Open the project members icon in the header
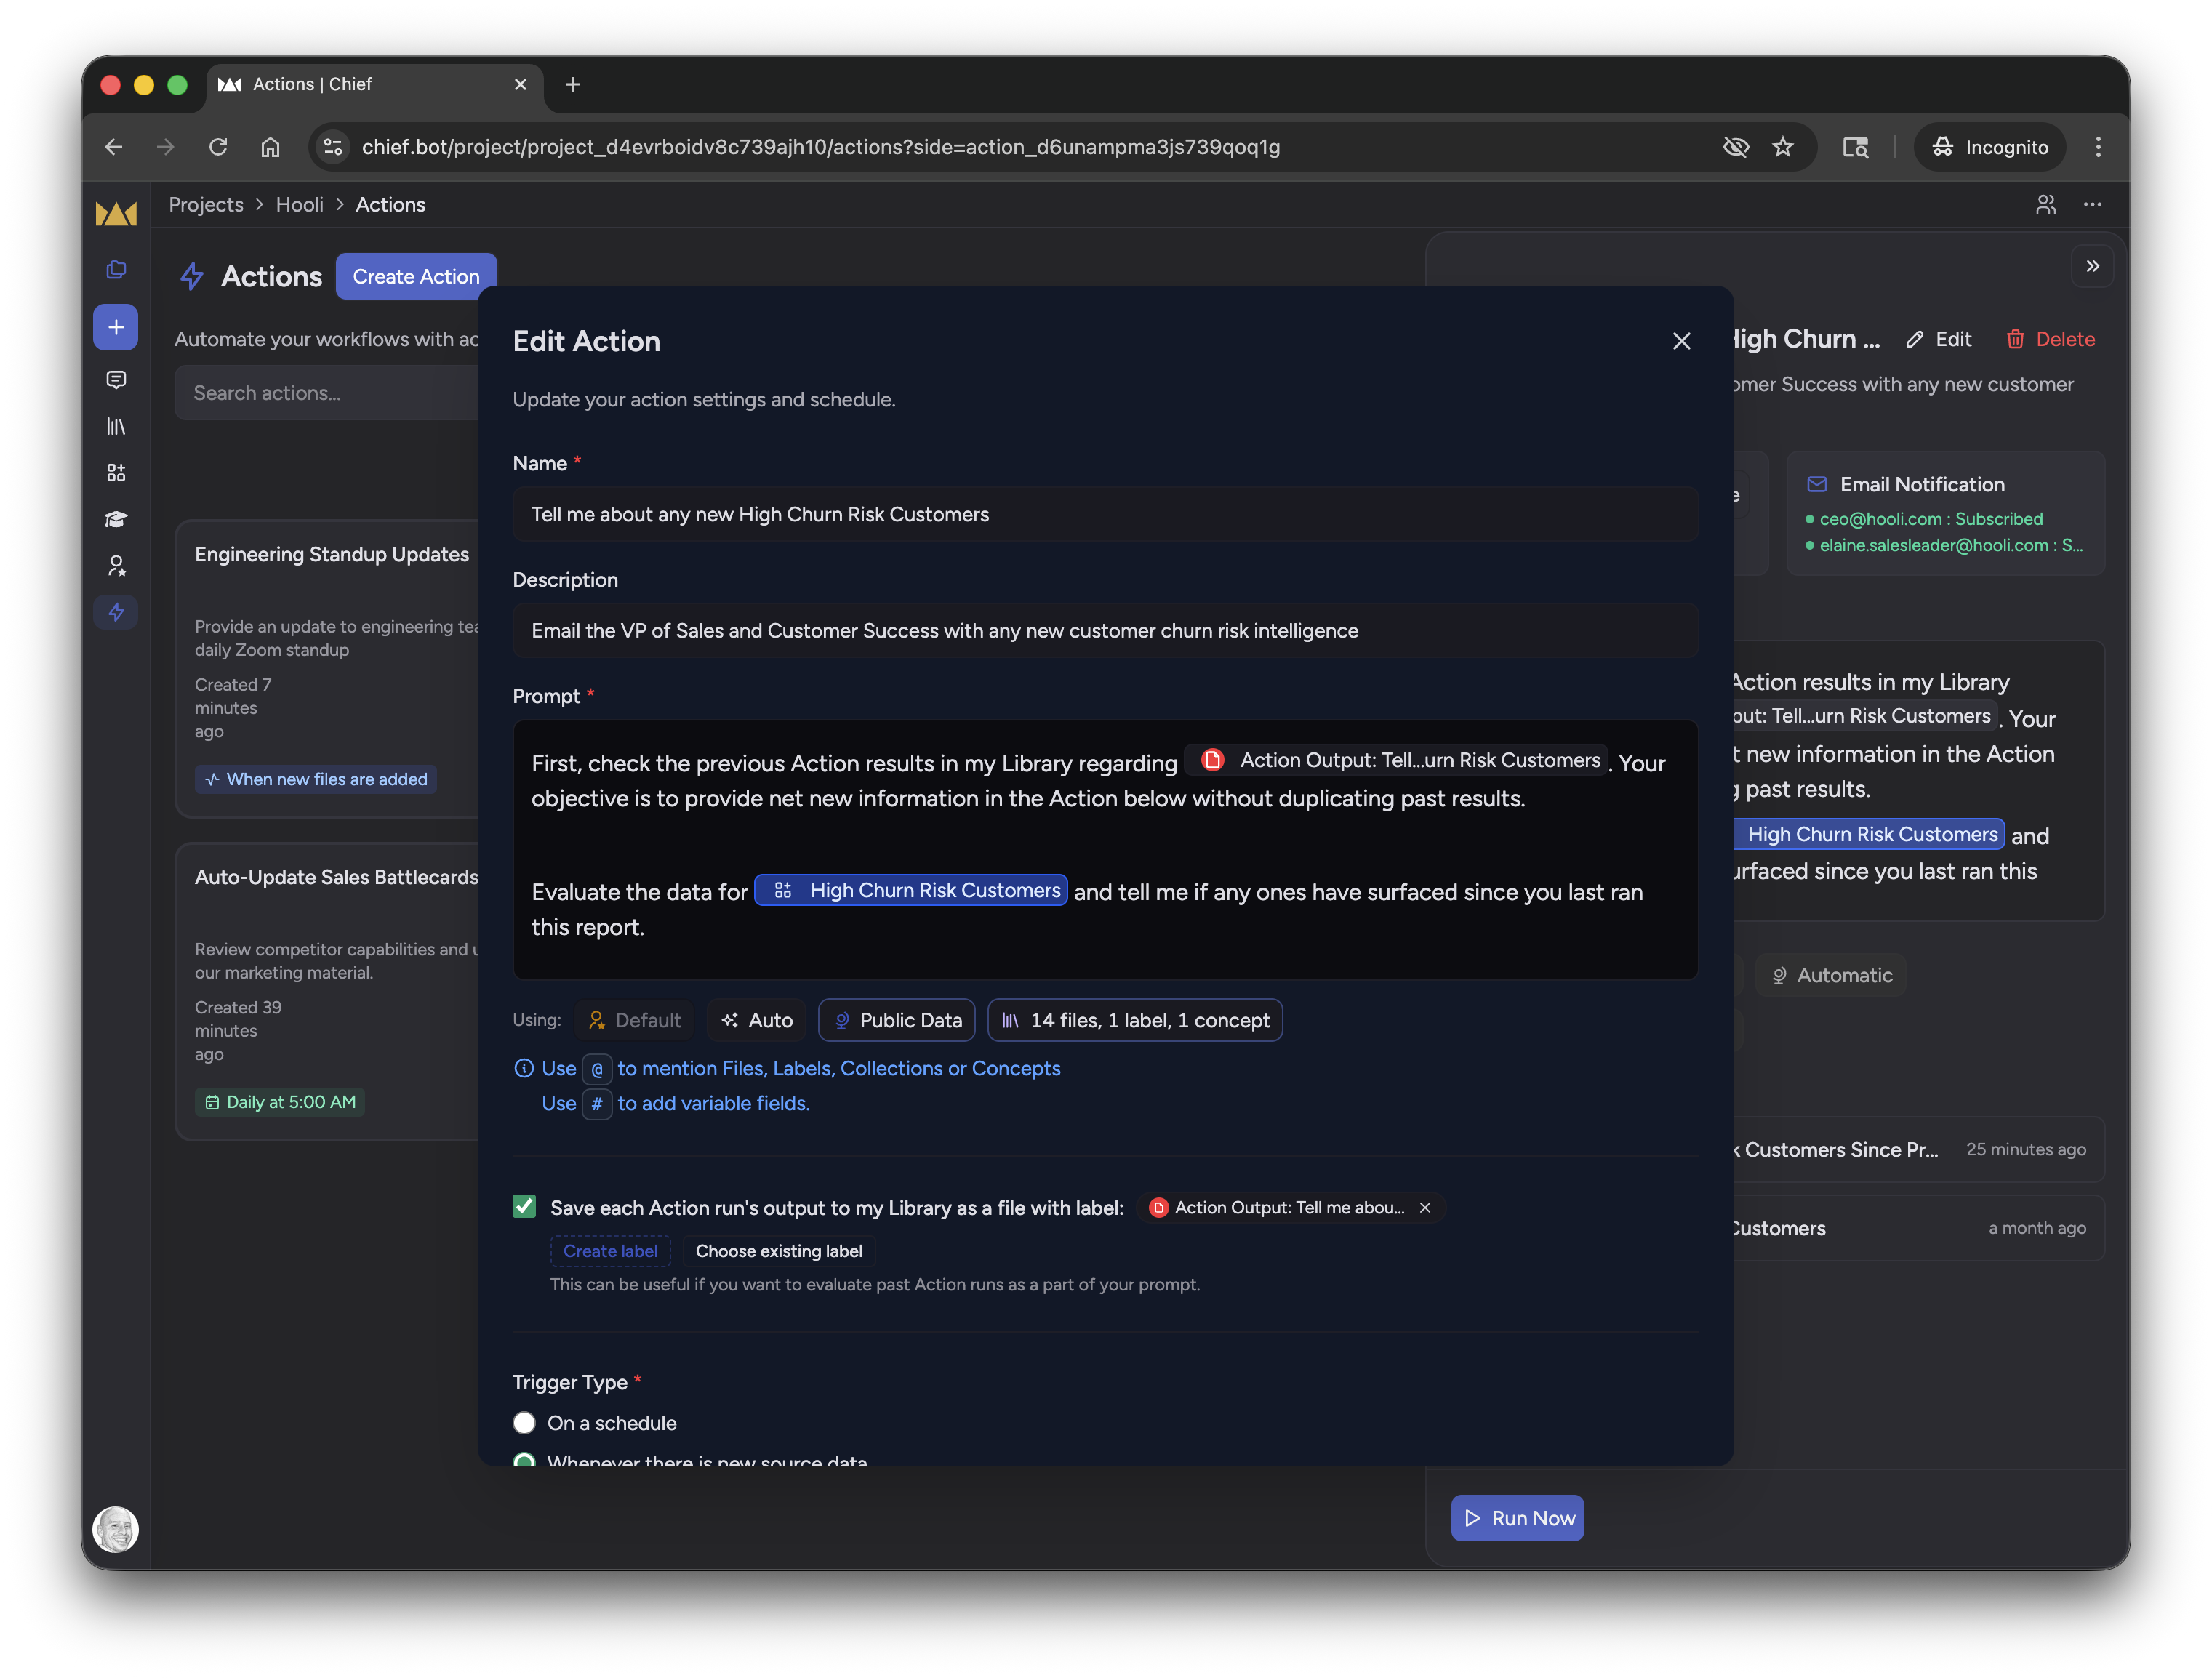Screen dimensions: 2212x1678 (x=2046, y=204)
